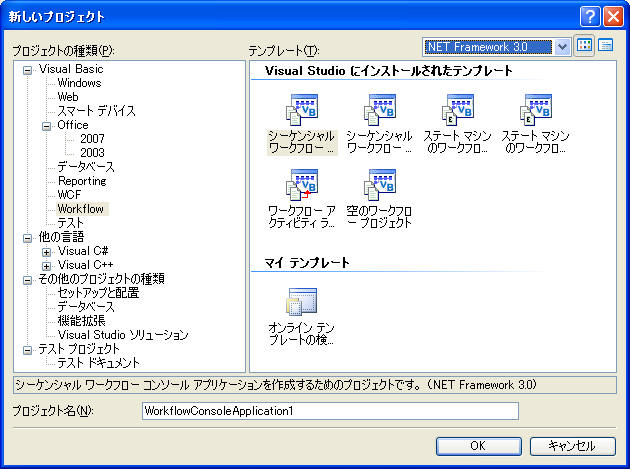Viewport: 630px width, 469px height.
Task: Select the fourth template, ステート マシンのワークフロー
Action: [x=536, y=110]
